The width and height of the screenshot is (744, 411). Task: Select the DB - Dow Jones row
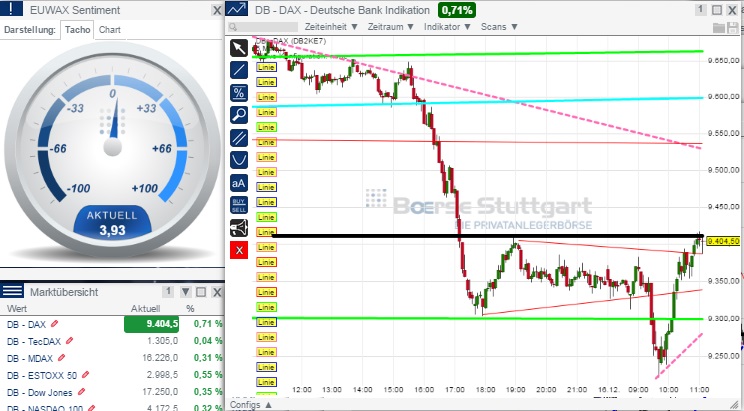[112, 392]
